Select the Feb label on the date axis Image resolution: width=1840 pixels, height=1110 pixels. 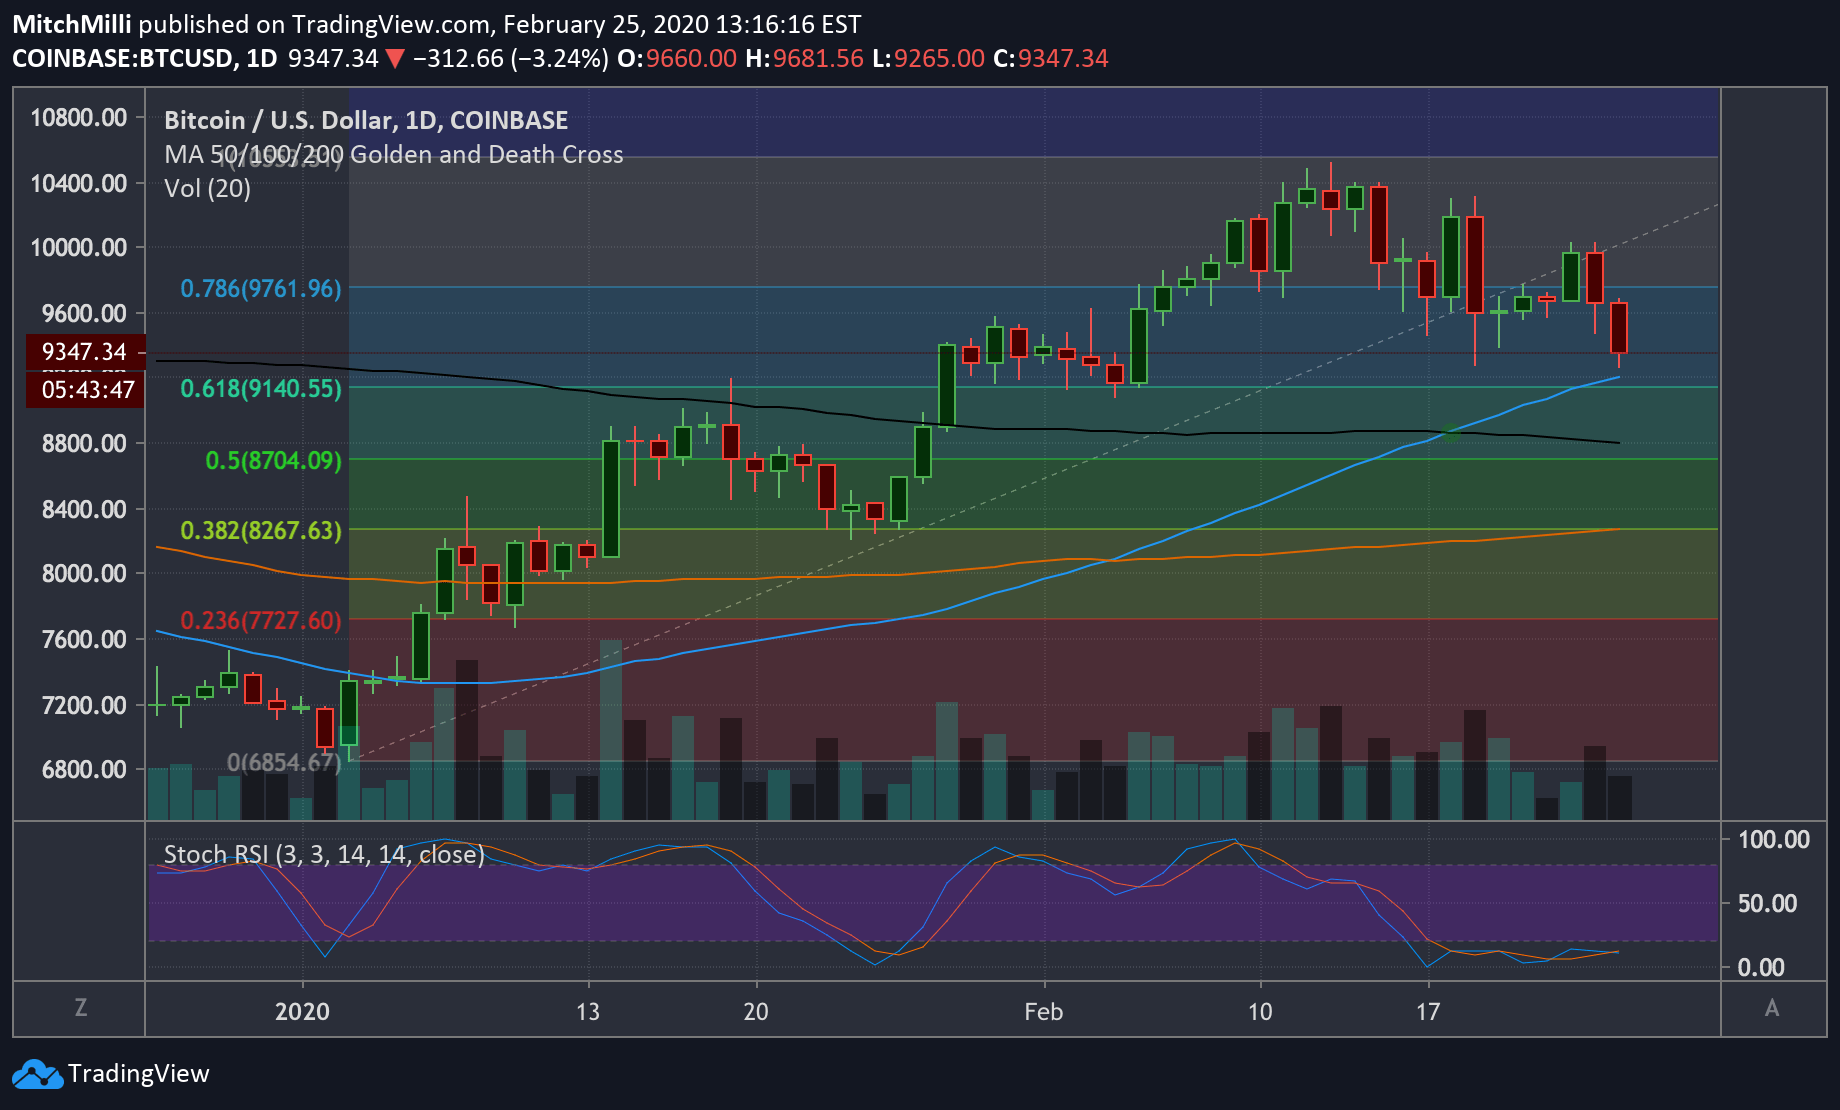(x=1044, y=1011)
